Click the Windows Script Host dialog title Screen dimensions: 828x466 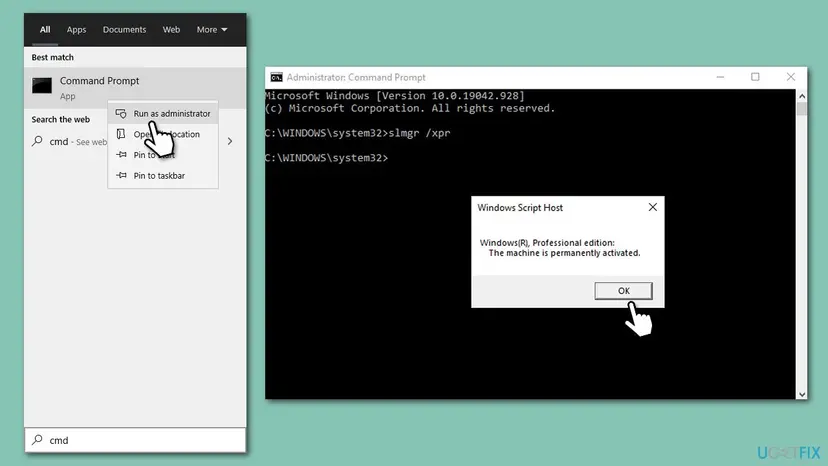(x=520, y=208)
